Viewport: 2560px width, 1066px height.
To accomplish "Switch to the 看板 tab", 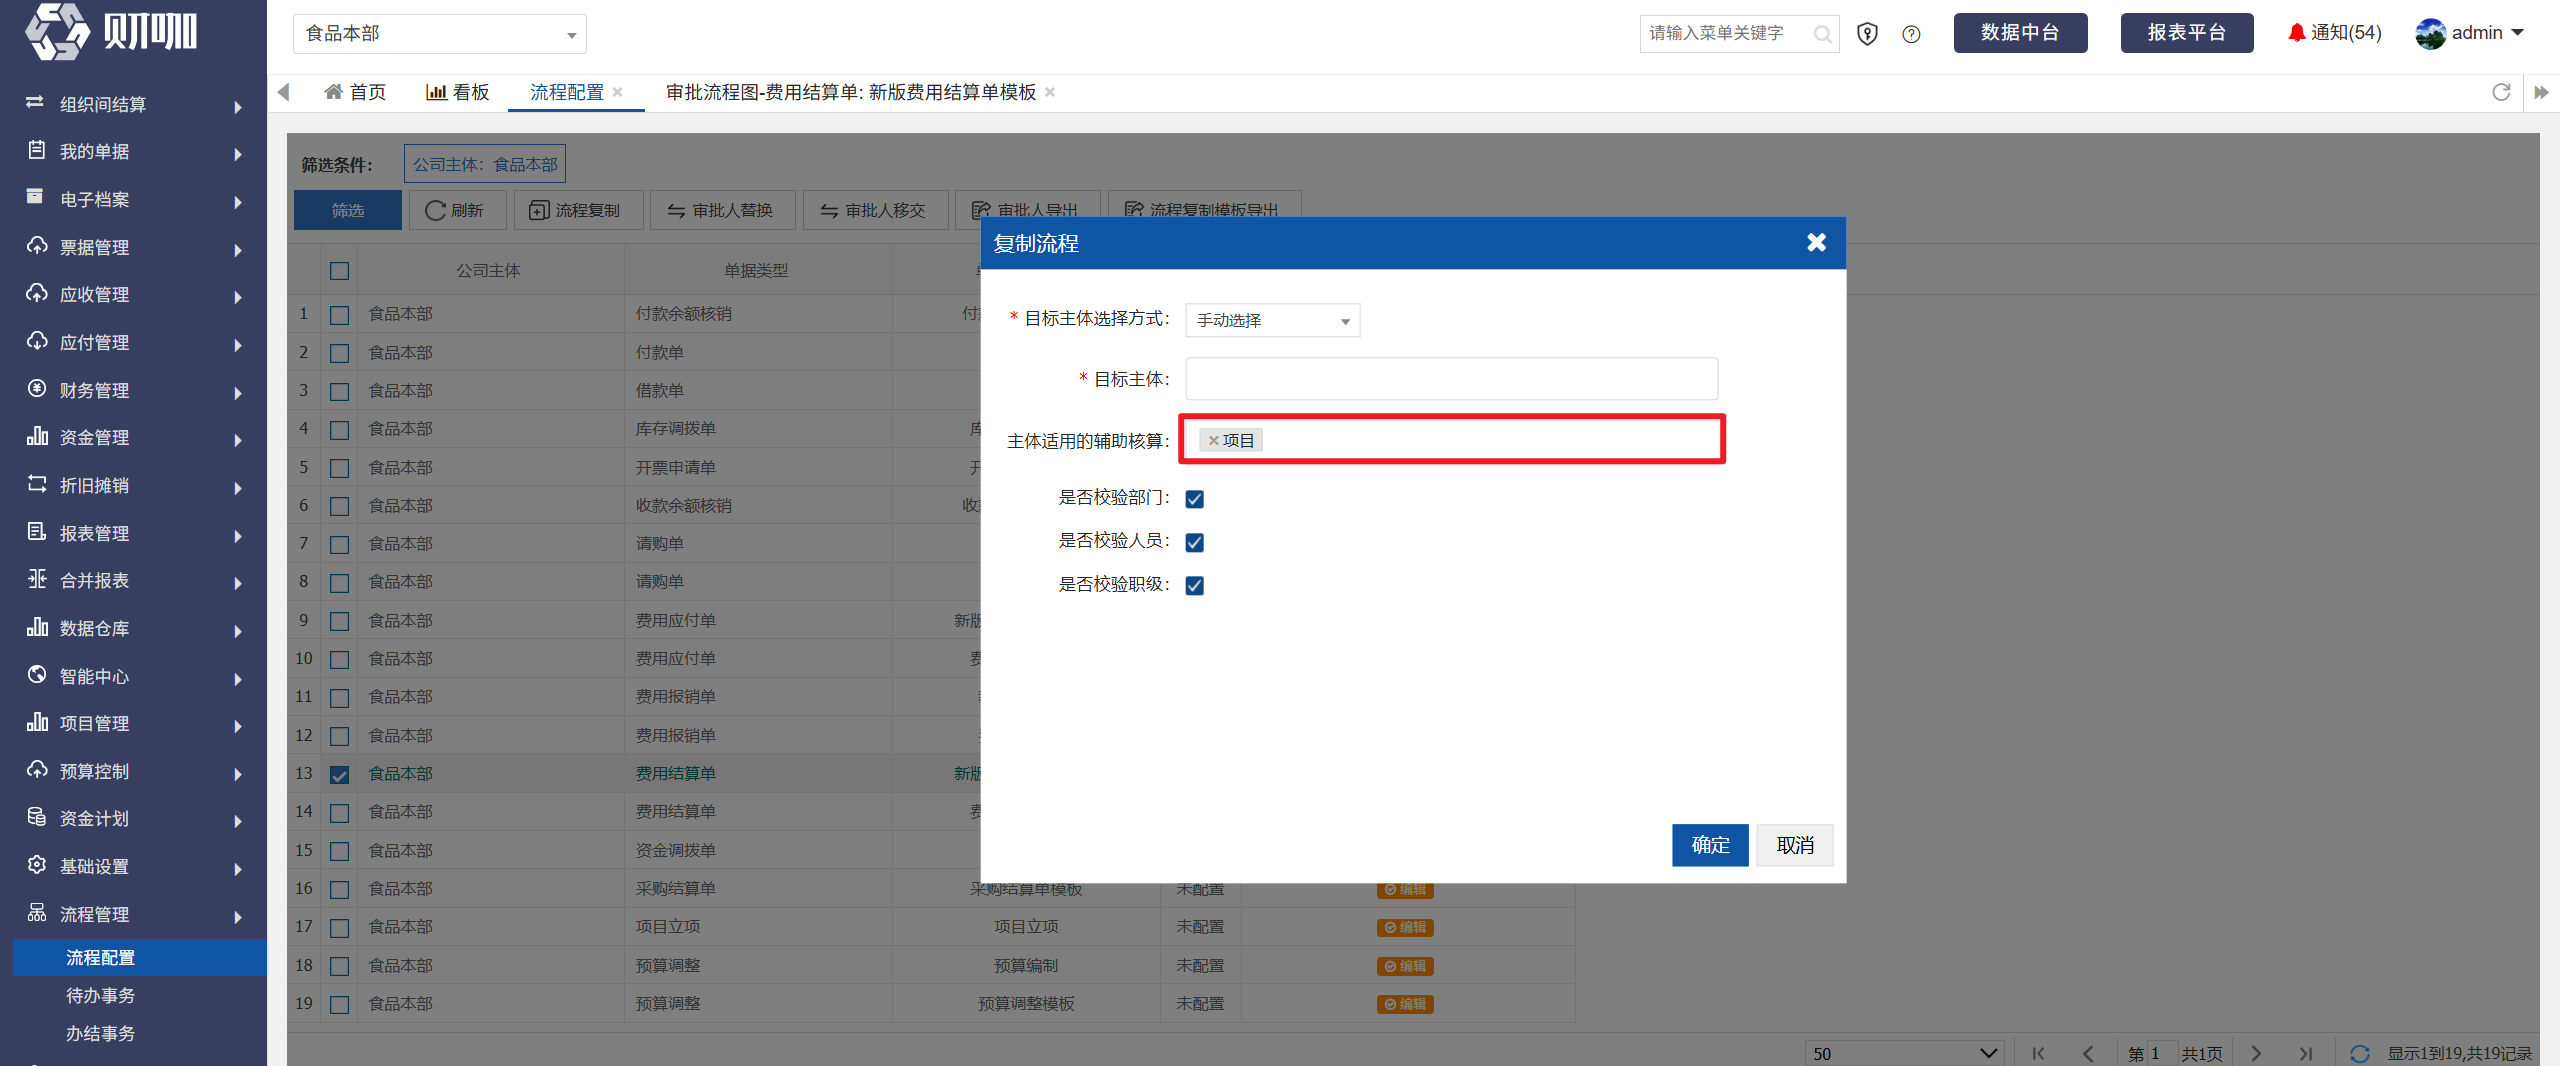I will 457,92.
